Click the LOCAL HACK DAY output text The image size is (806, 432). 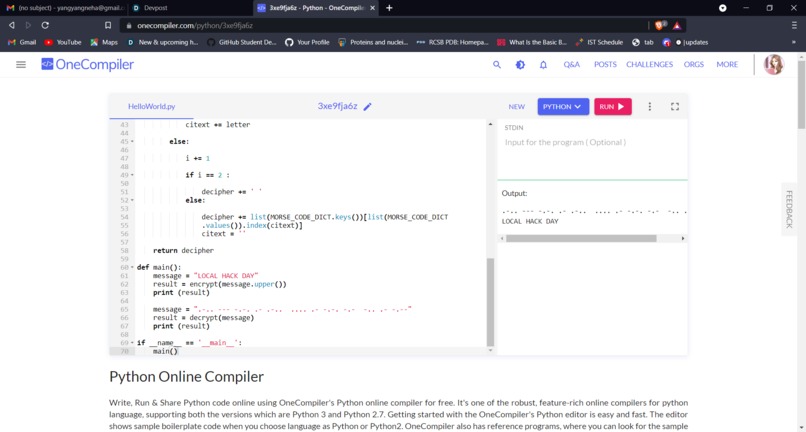[x=530, y=222]
